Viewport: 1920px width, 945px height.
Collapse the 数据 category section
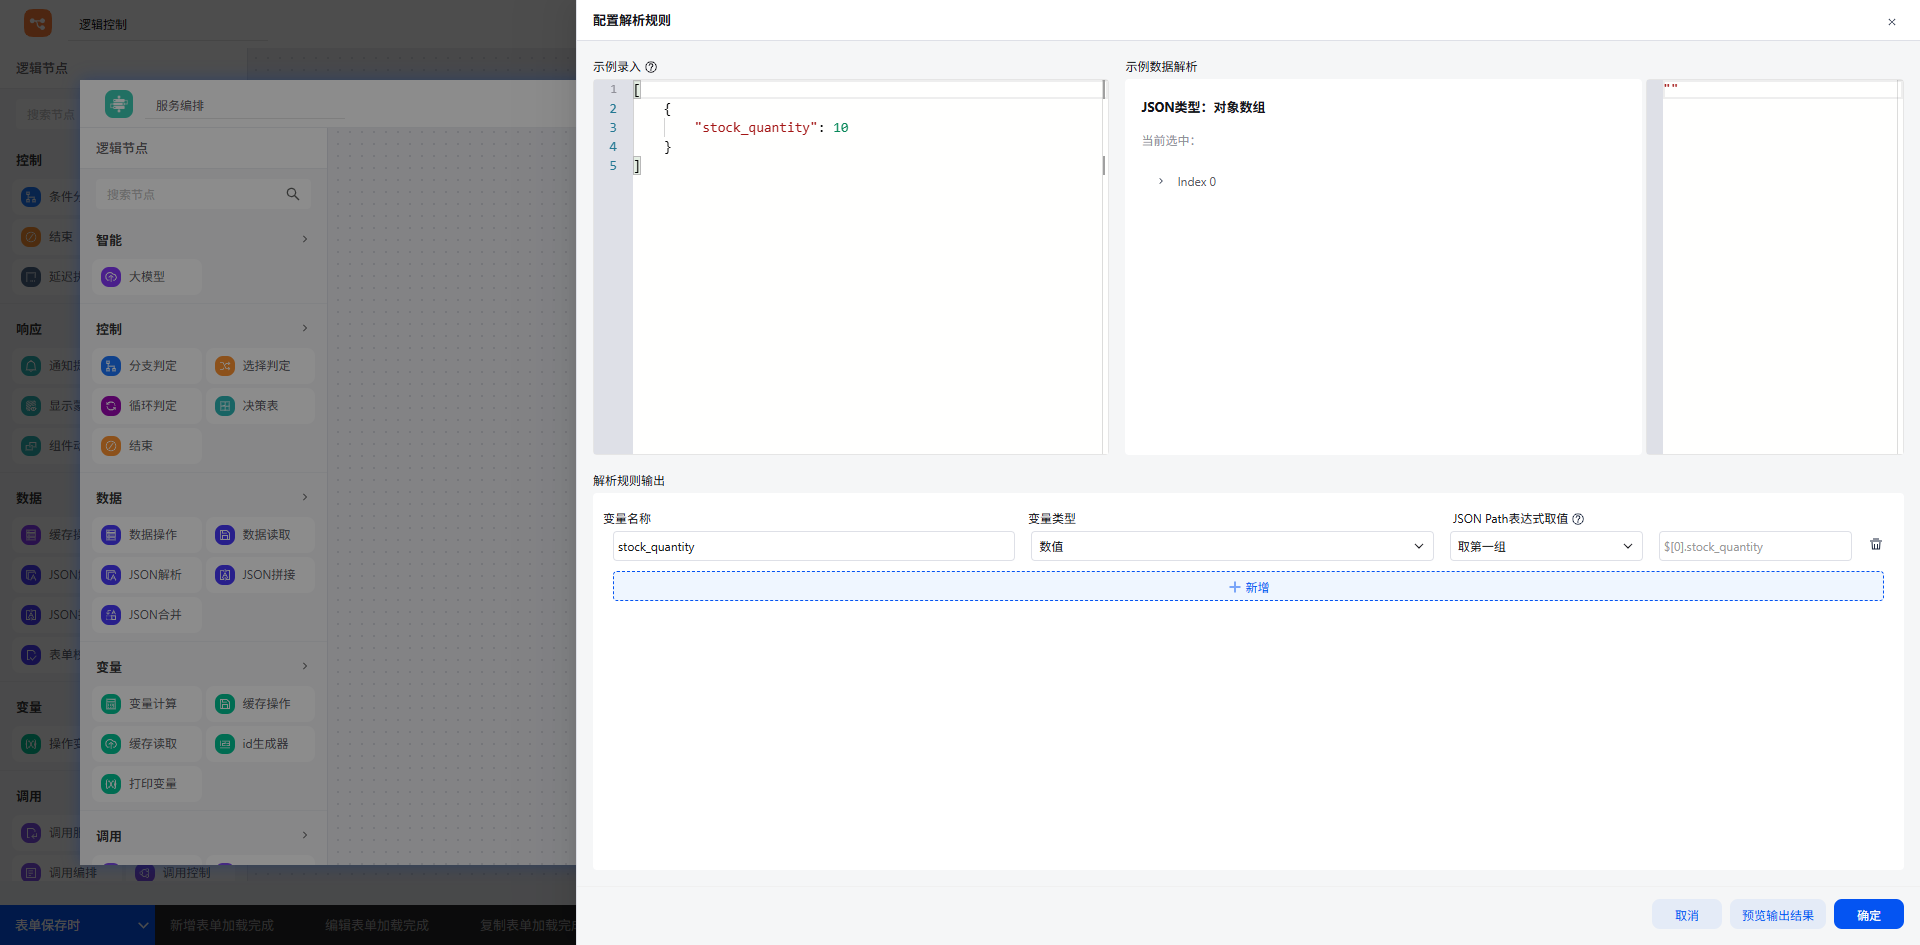point(305,497)
